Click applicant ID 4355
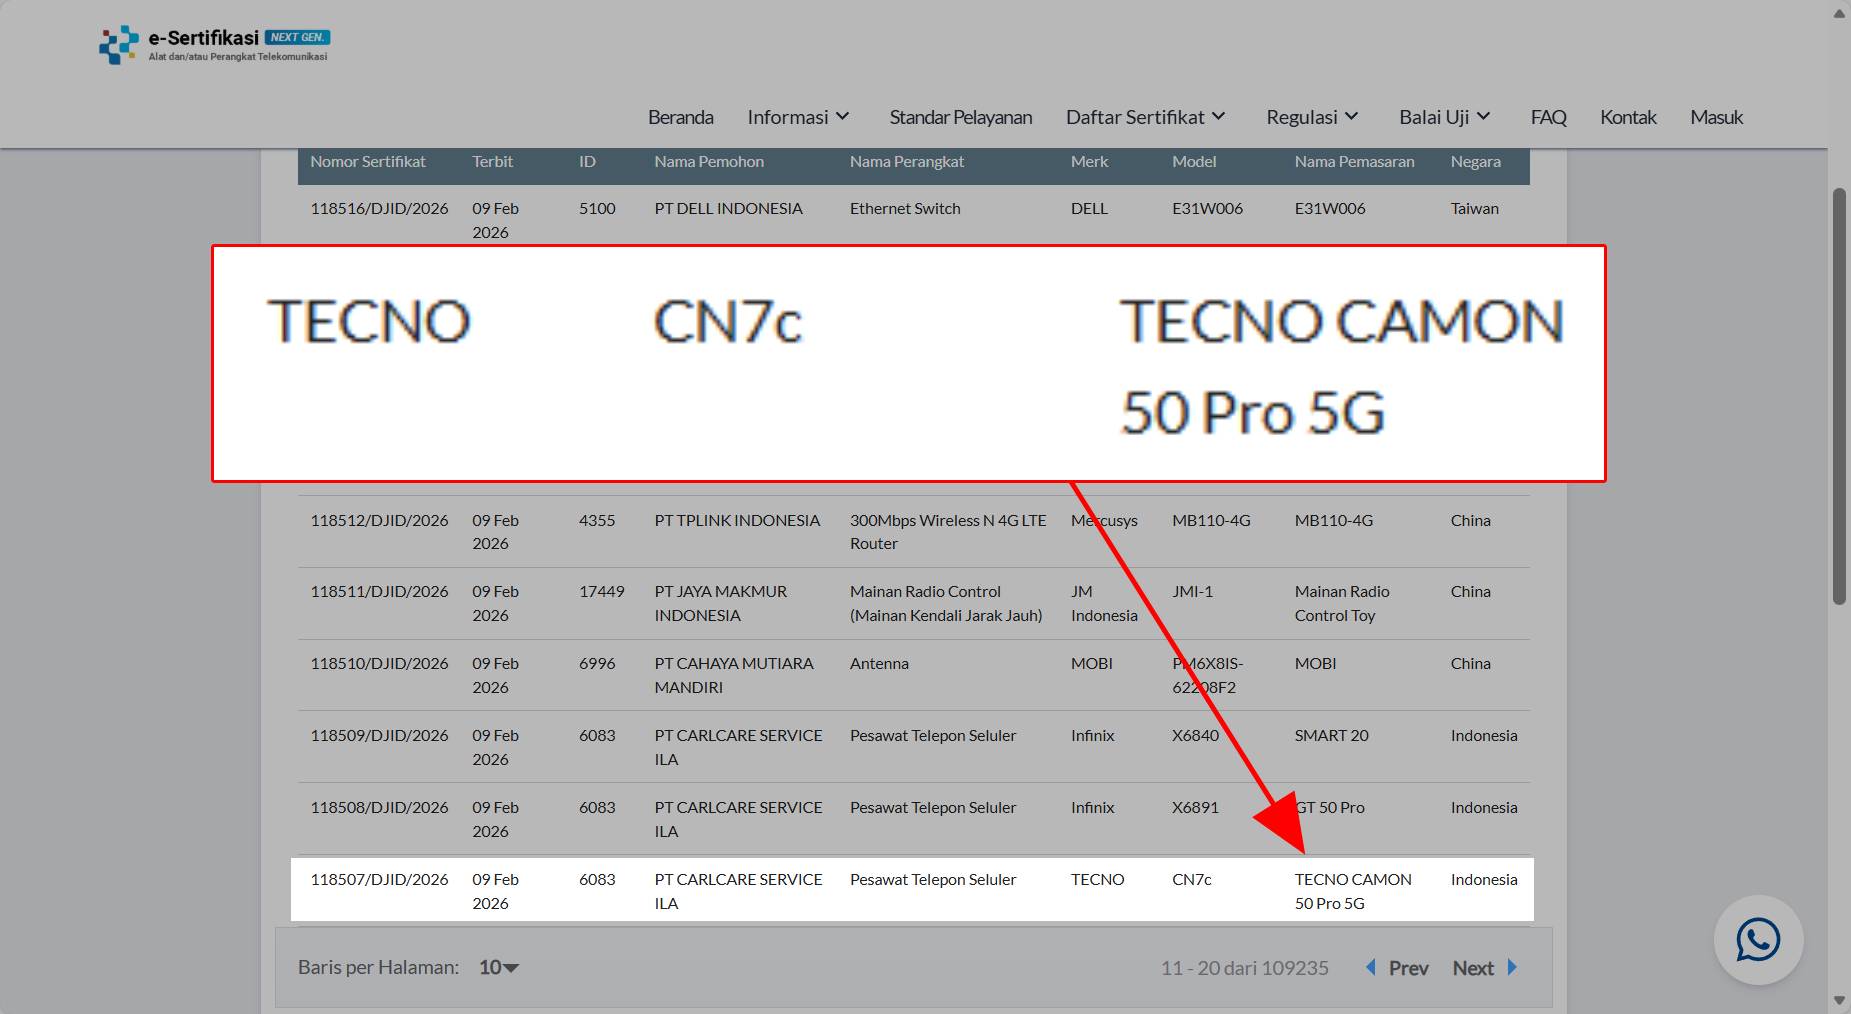The width and height of the screenshot is (1851, 1014). tap(597, 520)
